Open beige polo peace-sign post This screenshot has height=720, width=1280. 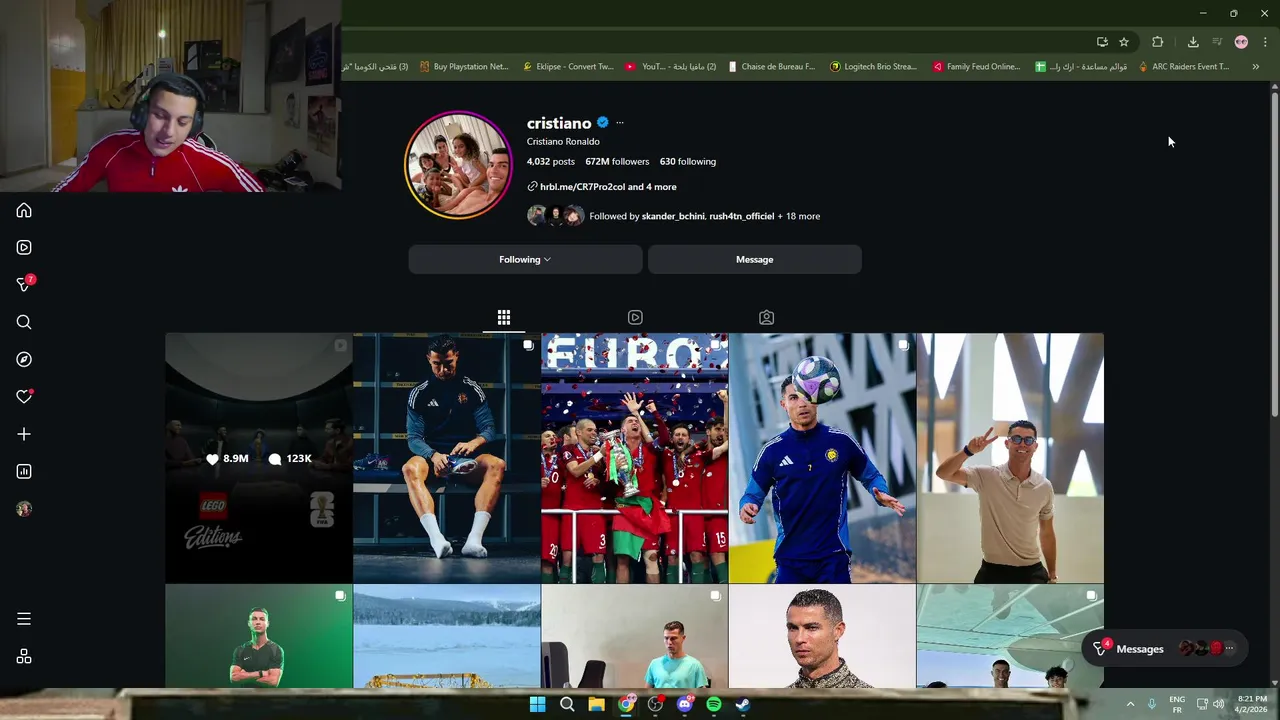coord(1010,458)
